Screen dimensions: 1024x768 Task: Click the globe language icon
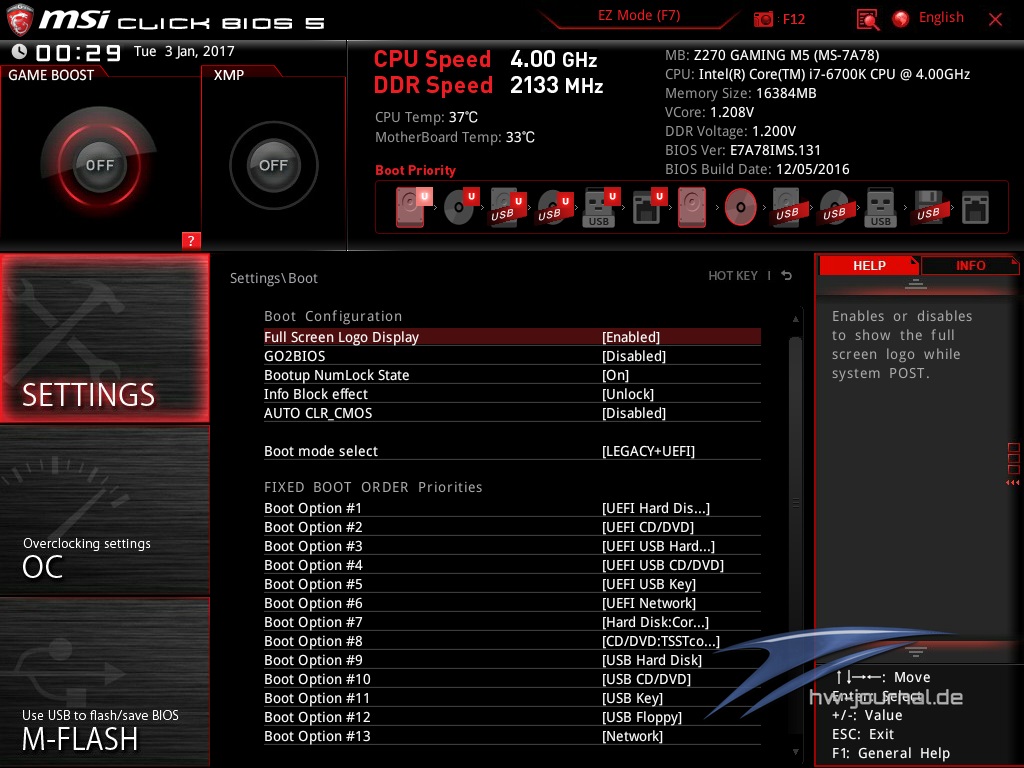[901, 19]
